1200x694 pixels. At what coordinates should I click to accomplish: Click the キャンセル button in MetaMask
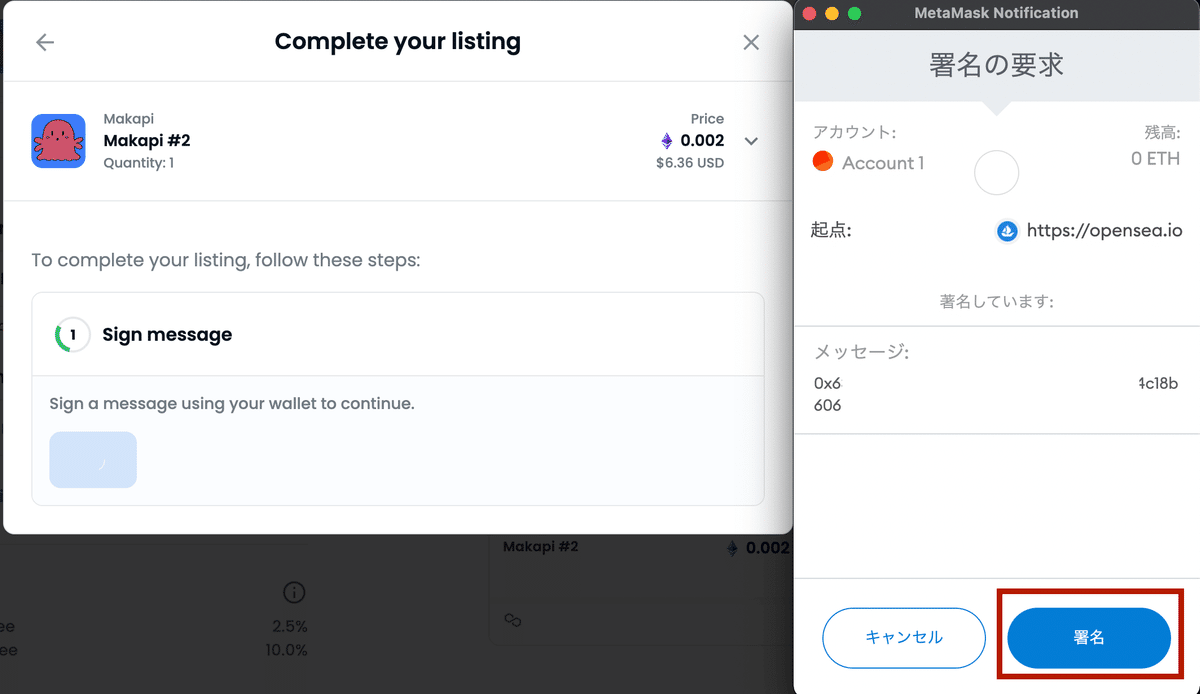[x=904, y=638]
